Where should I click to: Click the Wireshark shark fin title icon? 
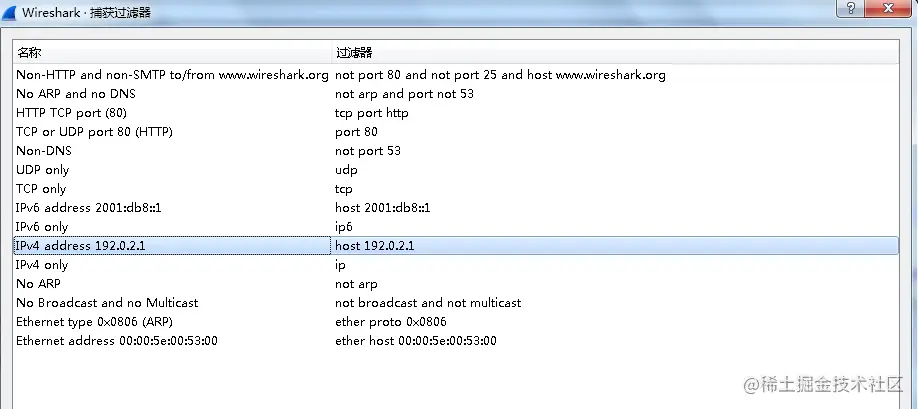(x=10, y=12)
